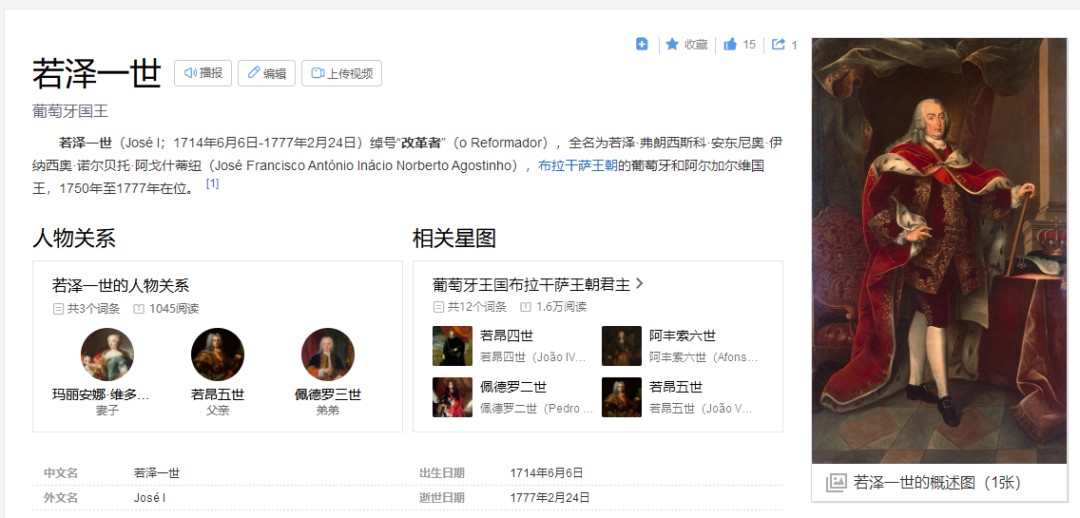The width and height of the screenshot is (1080, 518).
Task: Open 若昂四世 entry thumbnail
Action: point(453,346)
